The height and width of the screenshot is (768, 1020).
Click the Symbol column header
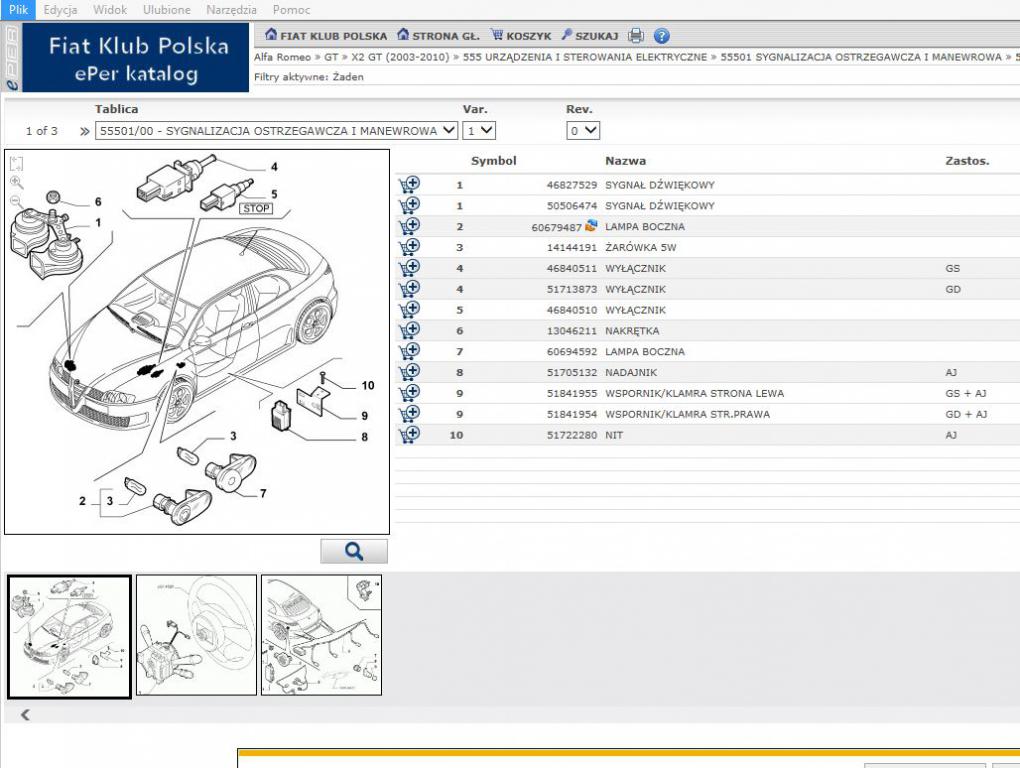tap(494, 161)
